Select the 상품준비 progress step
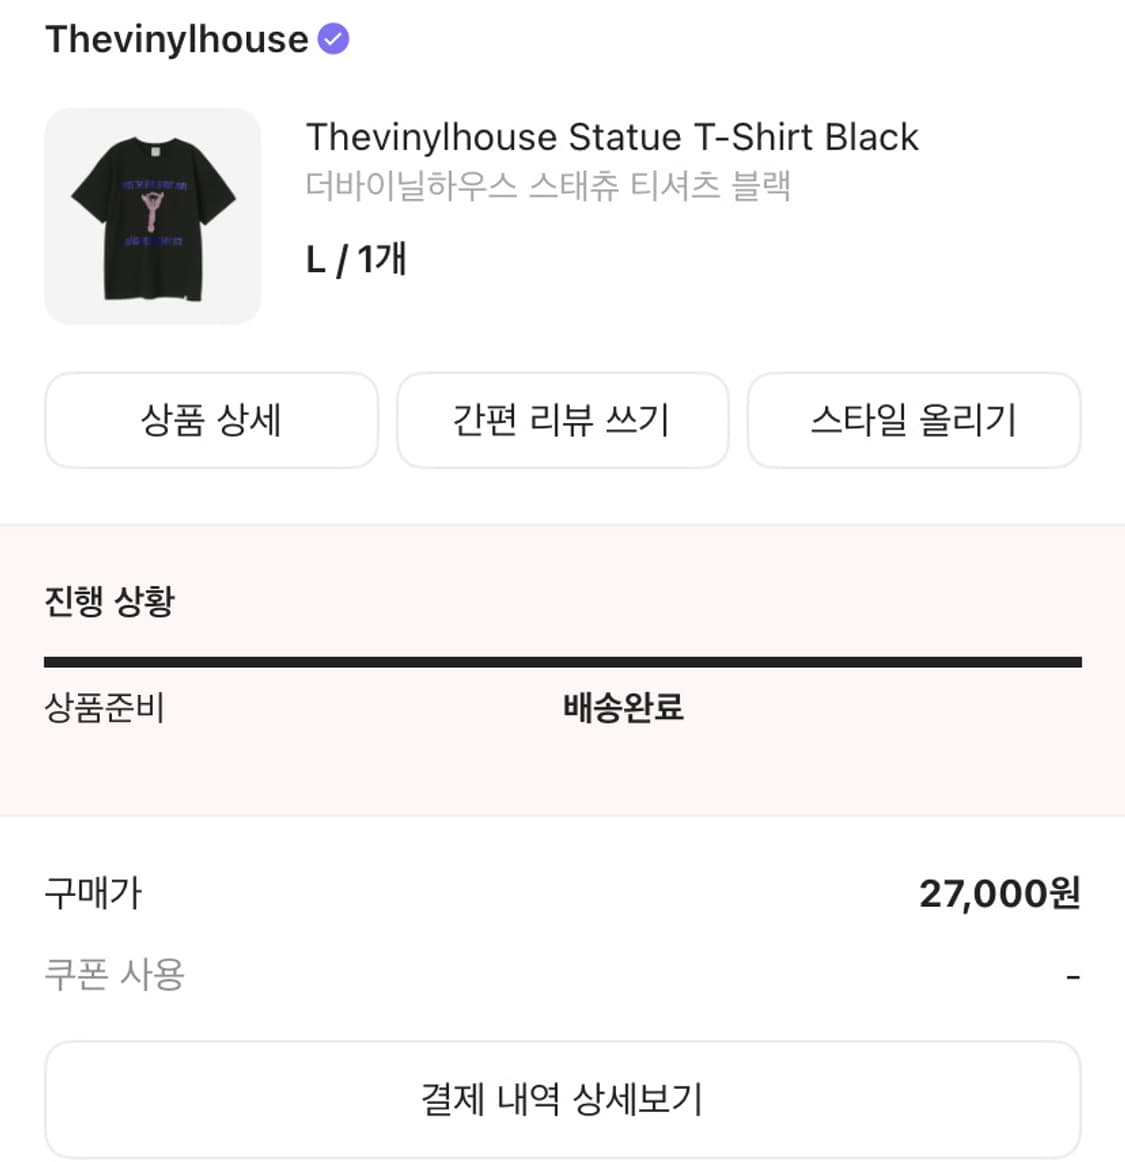This screenshot has height=1162, width=1125. click(x=104, y=708)
